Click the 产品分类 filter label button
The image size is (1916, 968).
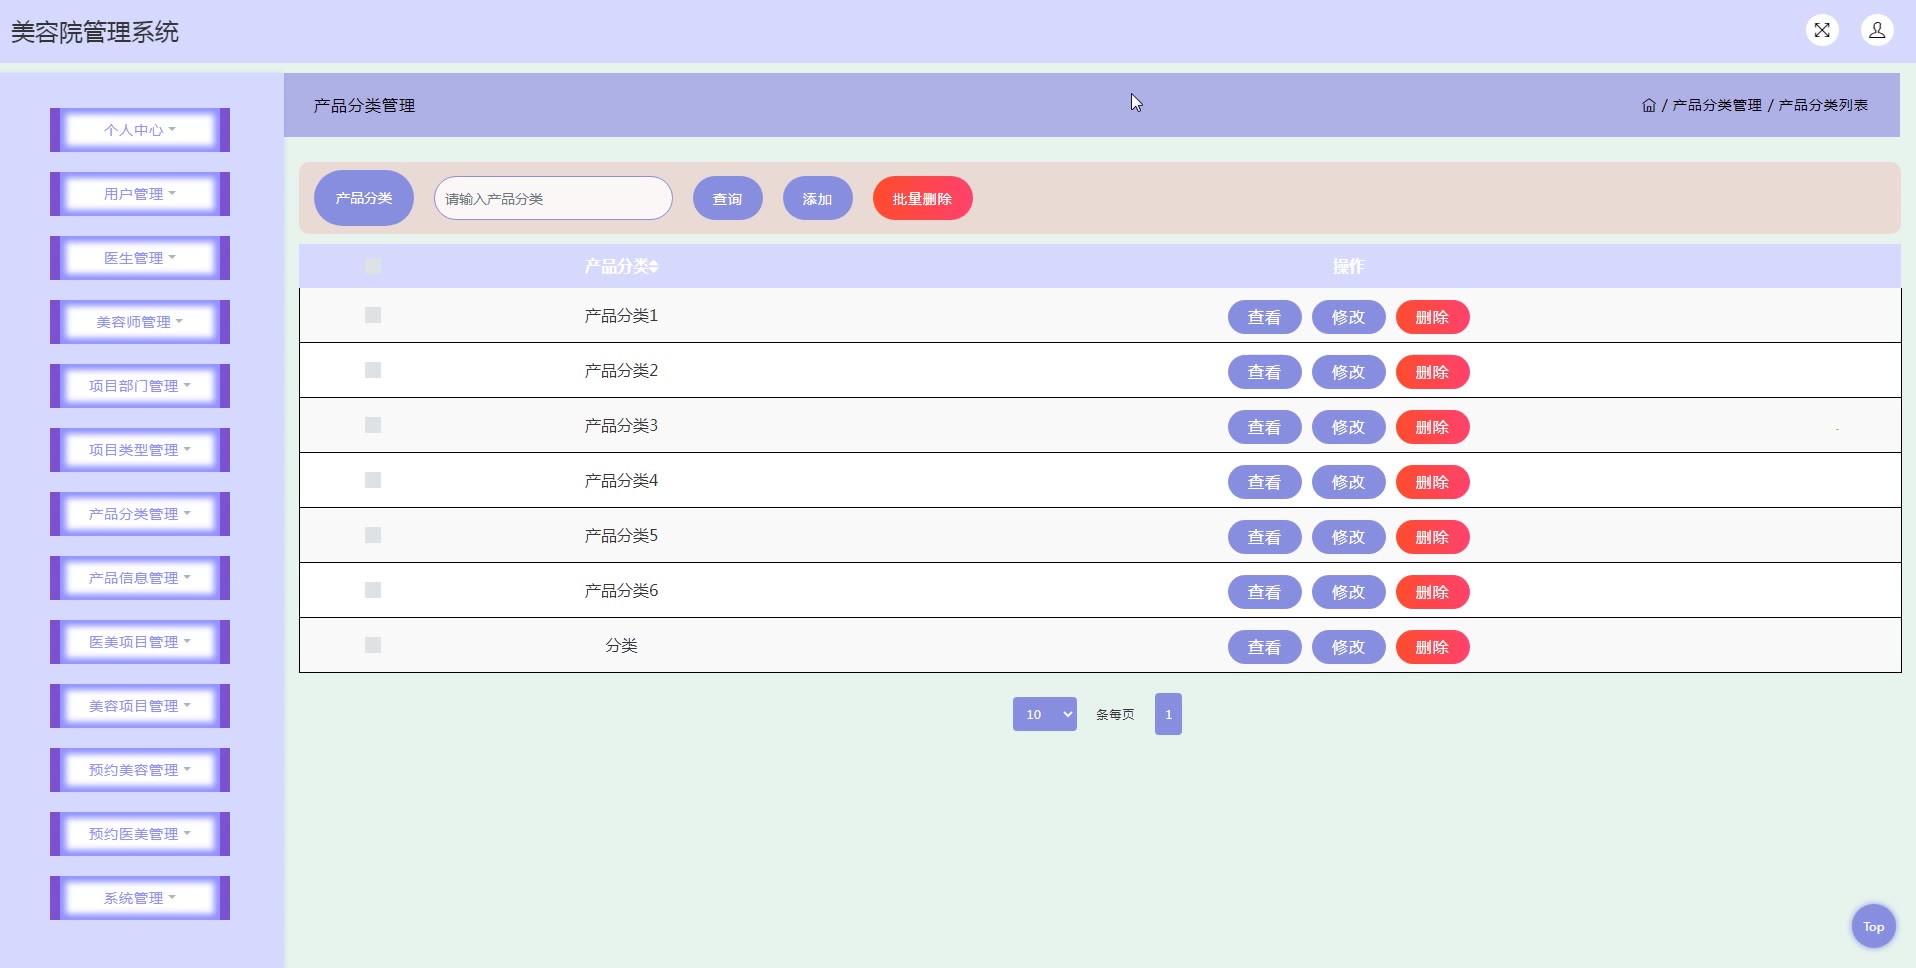[x=364, y=198]
